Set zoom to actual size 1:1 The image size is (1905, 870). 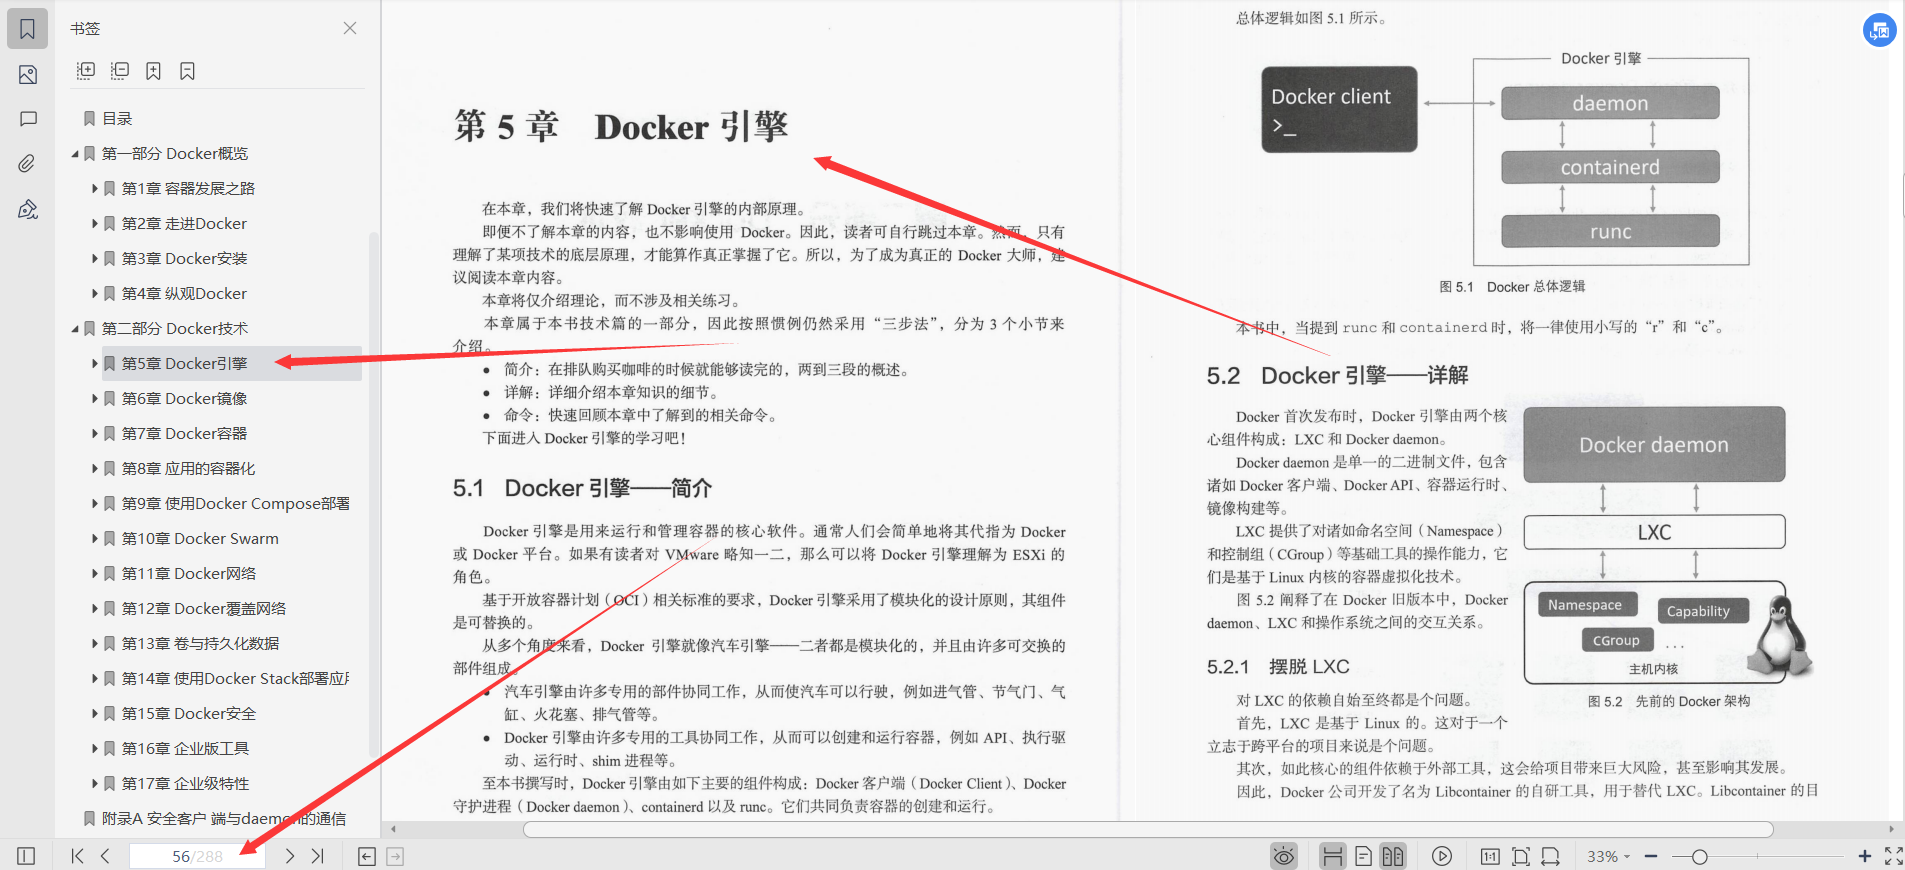click(x=1490, y=856)
